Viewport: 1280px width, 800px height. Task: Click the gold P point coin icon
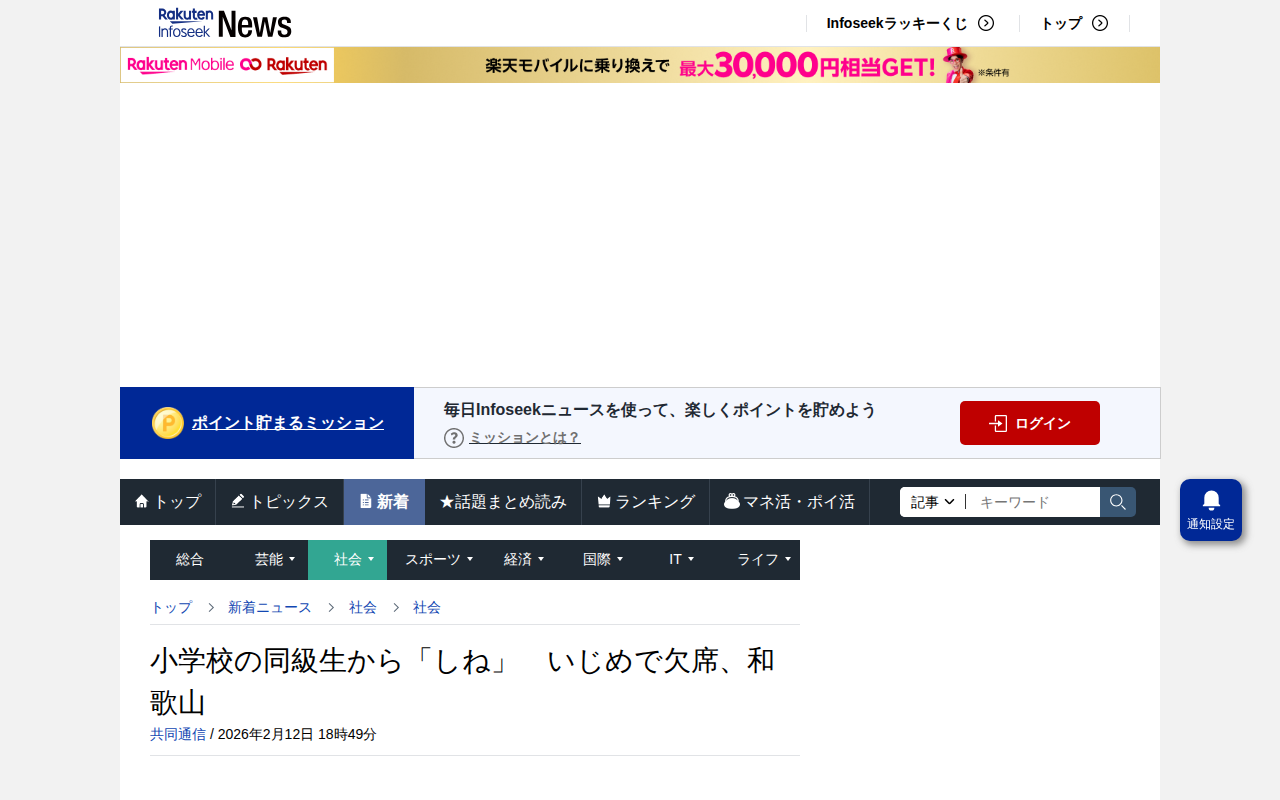168,423
